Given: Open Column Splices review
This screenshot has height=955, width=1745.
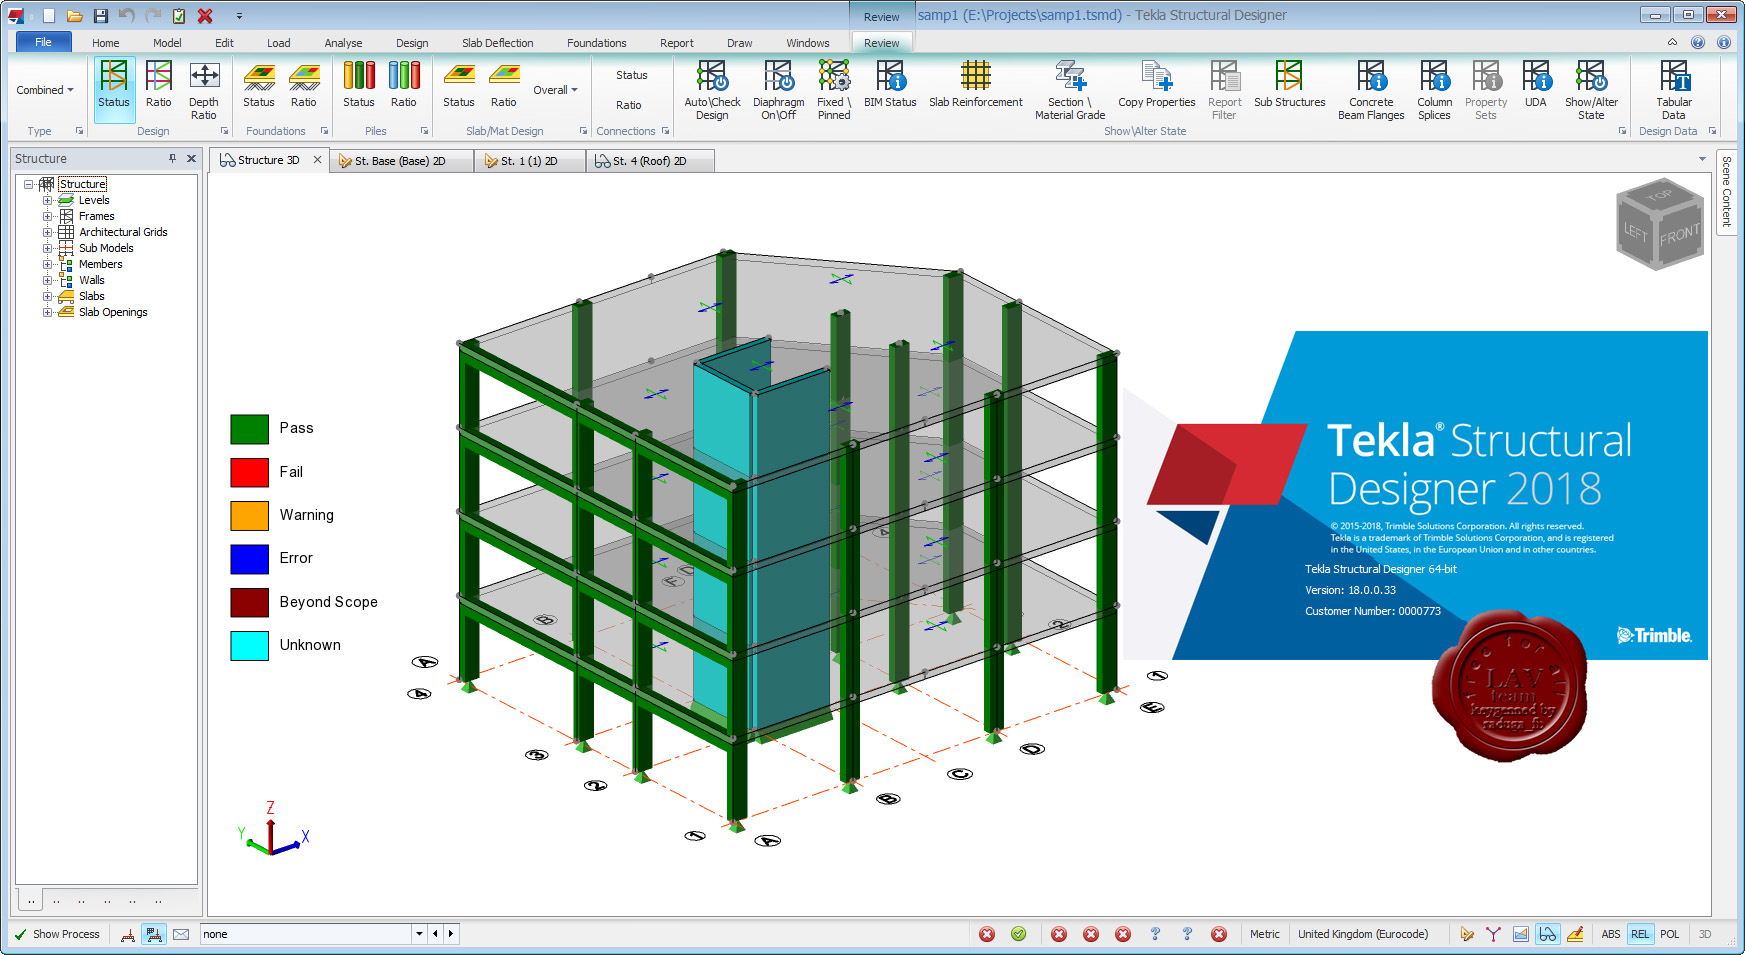Looking at the screenshot, I should pyautogui.click(x=1434, y=90).
